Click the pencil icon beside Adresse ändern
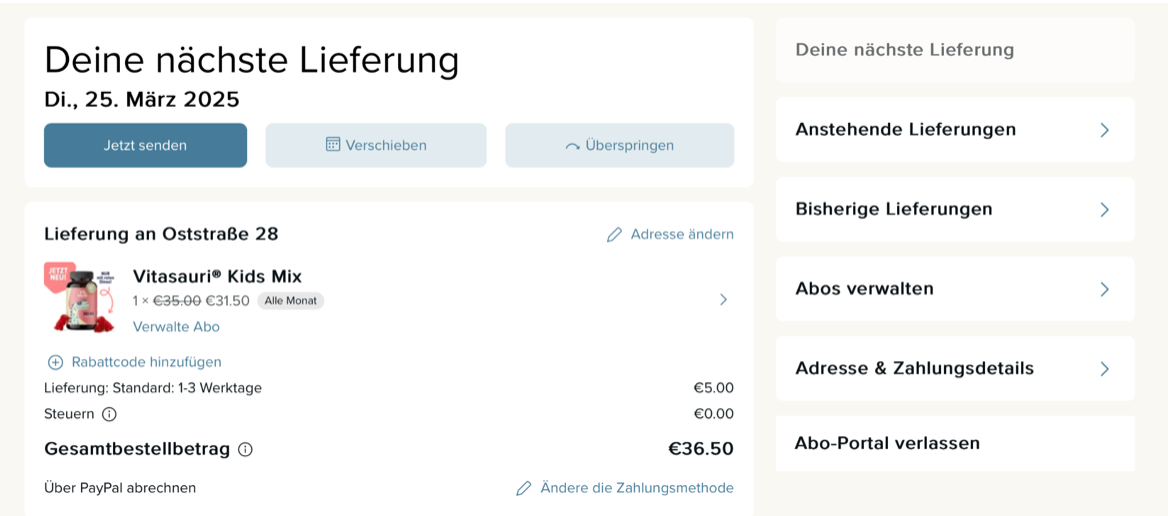The image size is (1168, 516). pyautogui.click(x=614, y=235)
